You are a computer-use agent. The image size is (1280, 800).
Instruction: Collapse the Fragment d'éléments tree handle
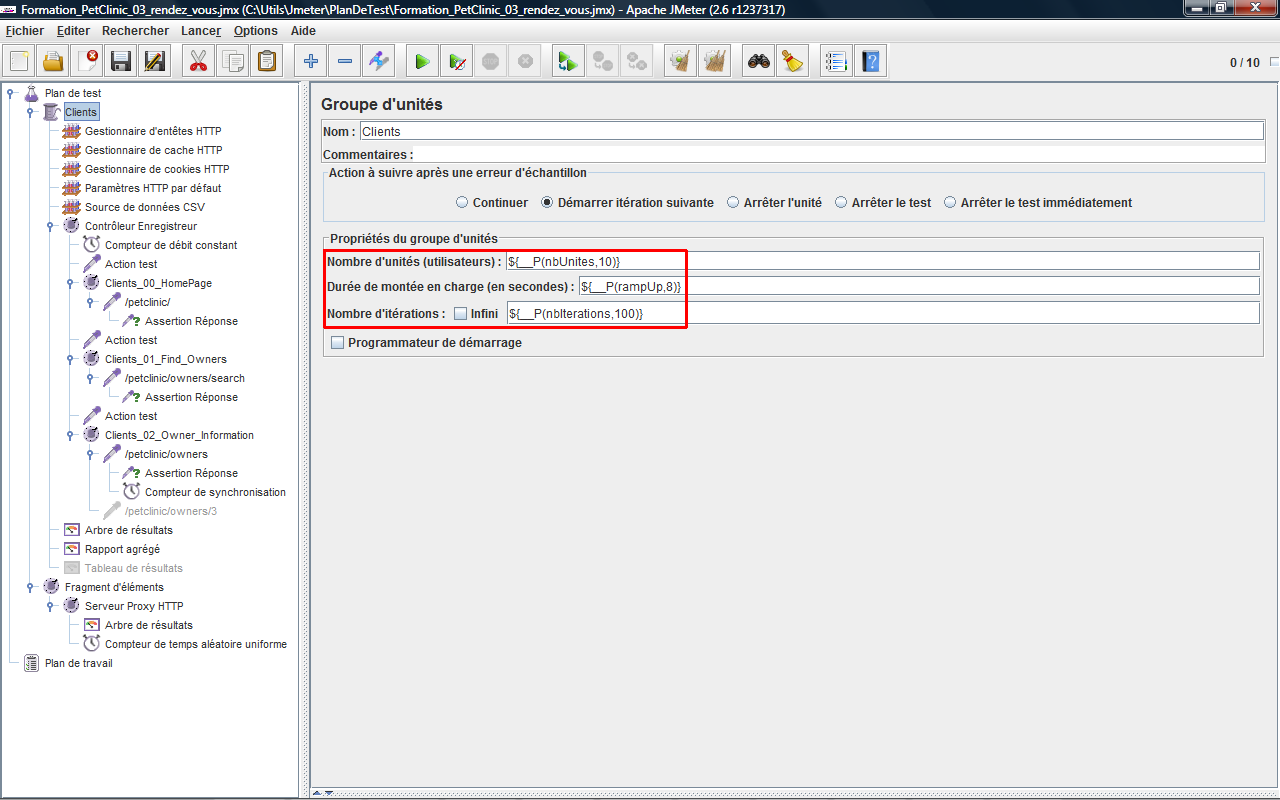click(x=31, y=587)
